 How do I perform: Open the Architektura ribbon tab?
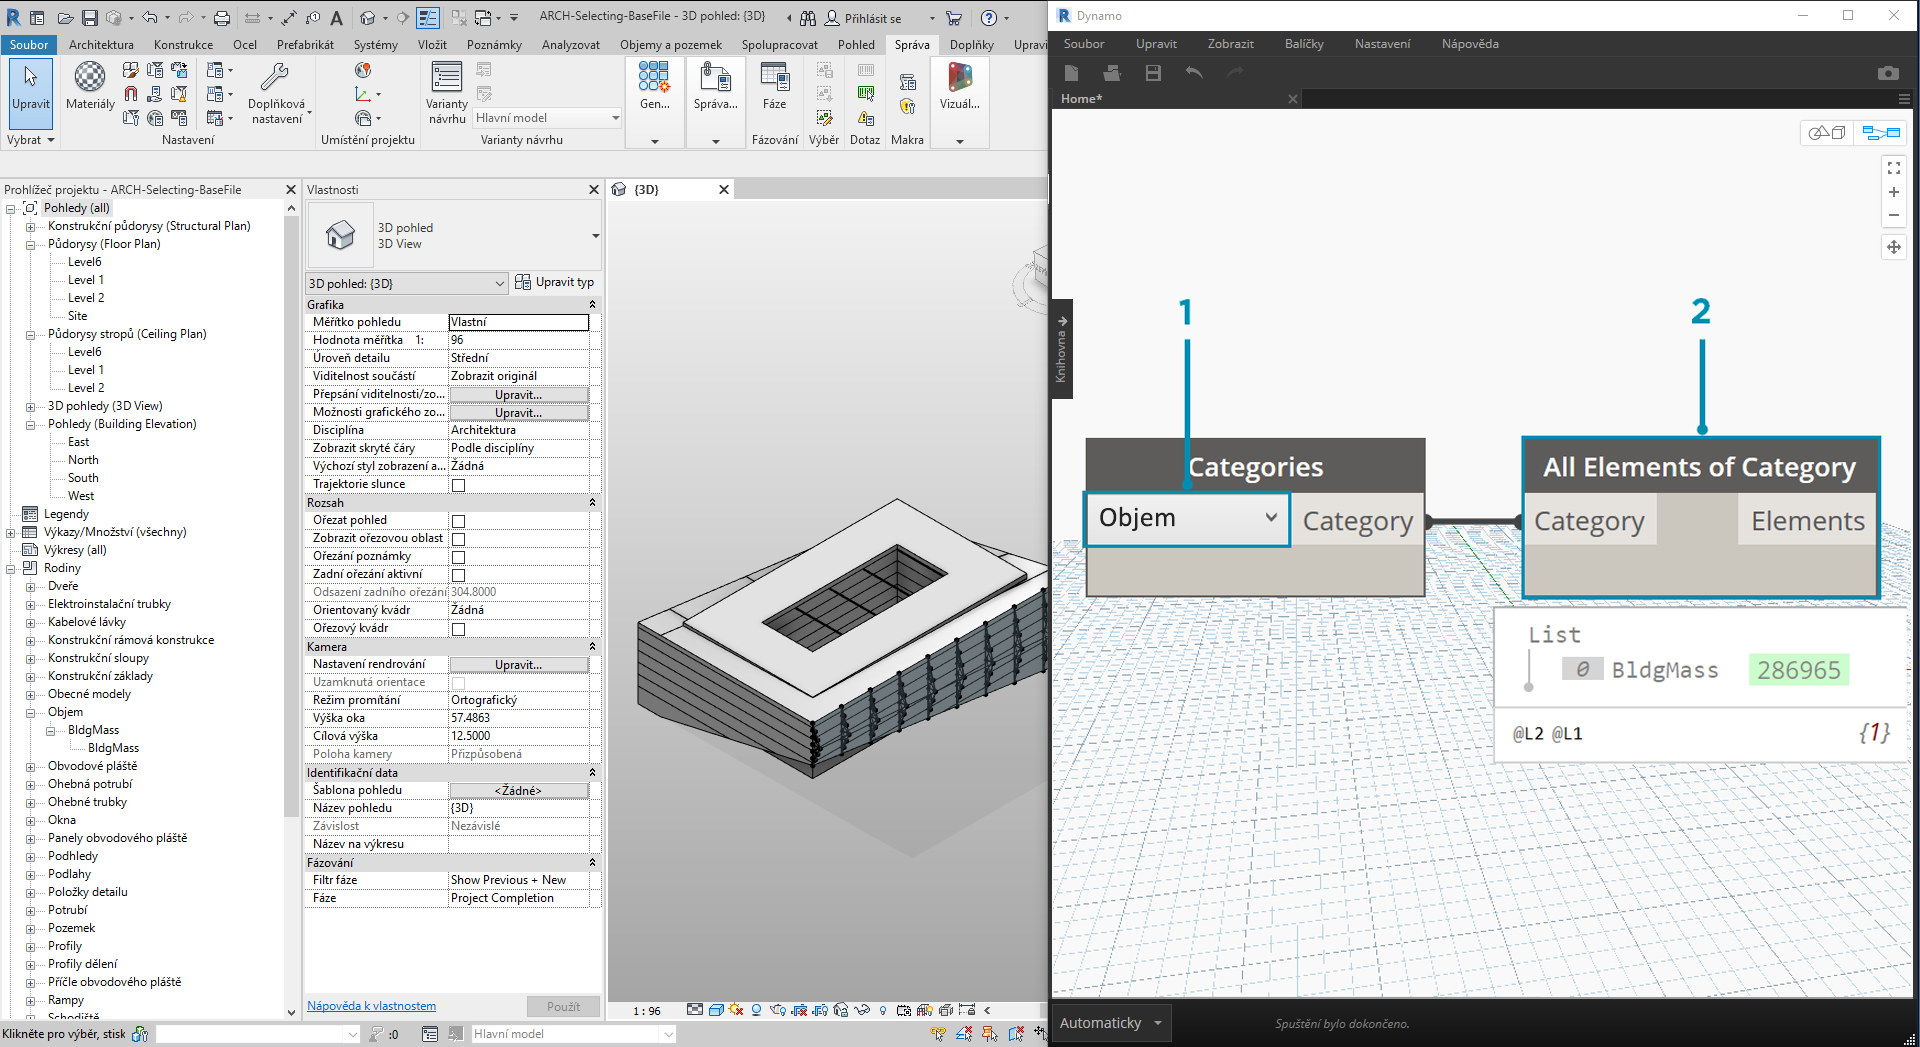pyautogui.click(x=101, y=45)
